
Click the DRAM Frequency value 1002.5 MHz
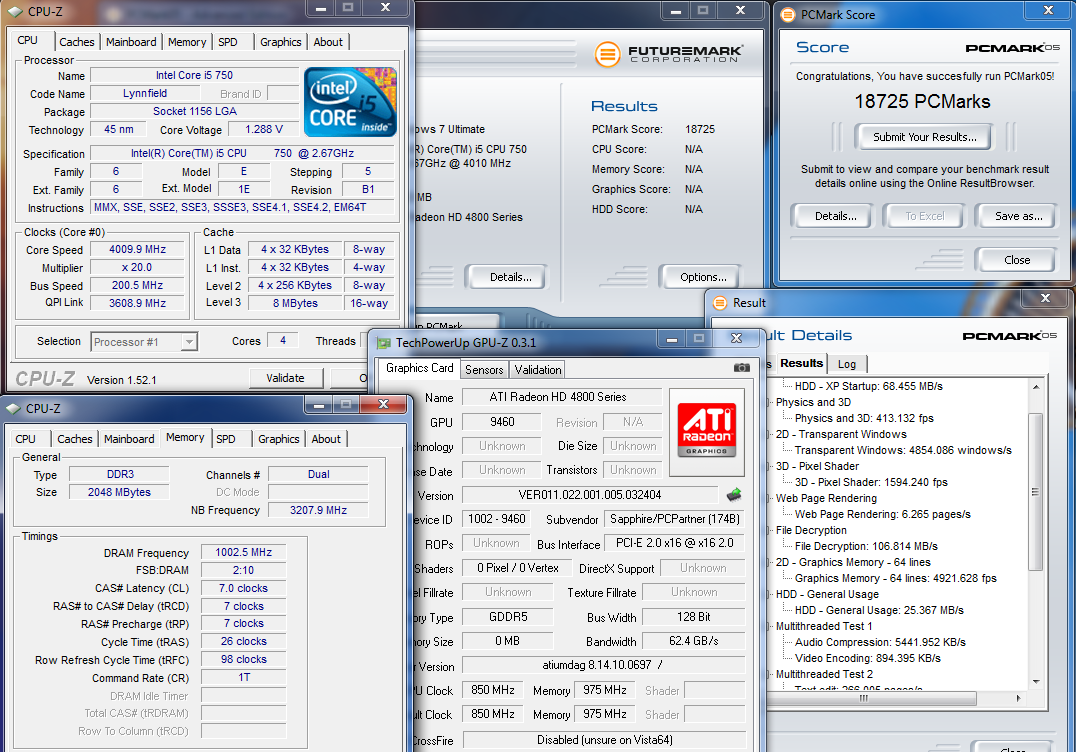pos(243,552)
